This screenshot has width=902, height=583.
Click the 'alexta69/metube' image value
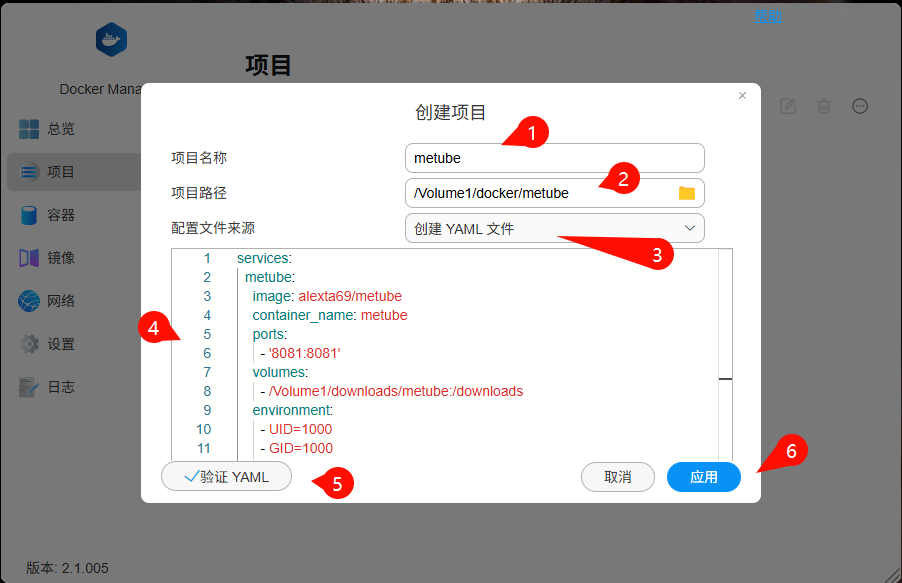click(x=350, y=296)
